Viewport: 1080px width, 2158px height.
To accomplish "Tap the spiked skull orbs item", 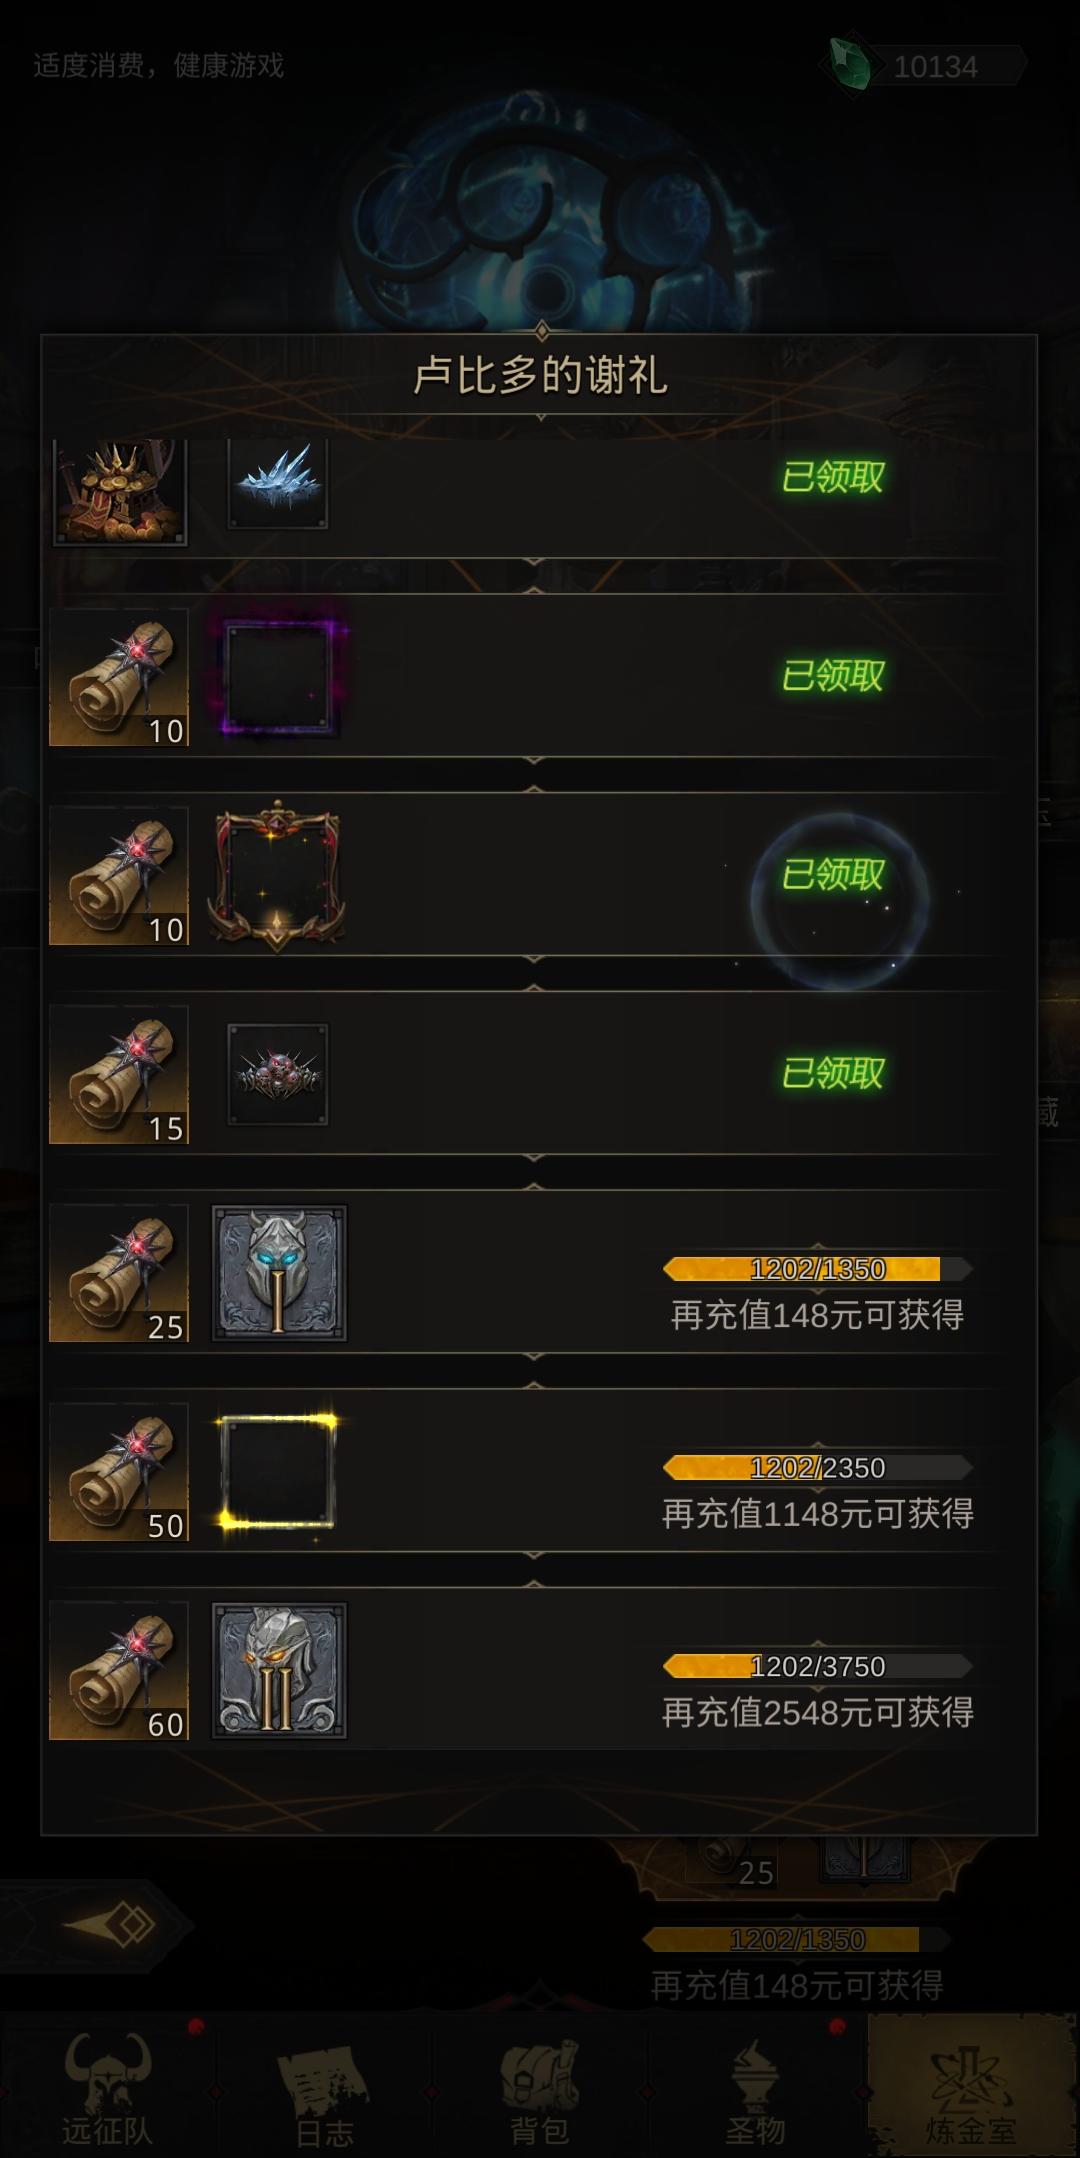I will 277,1074.
